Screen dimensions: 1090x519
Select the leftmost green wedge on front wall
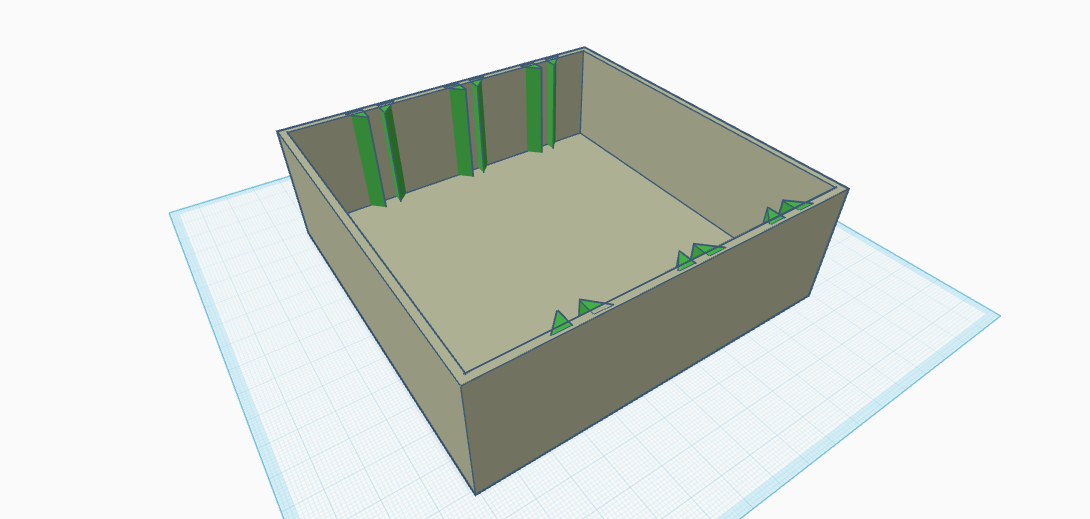click(x=560, y=323)
